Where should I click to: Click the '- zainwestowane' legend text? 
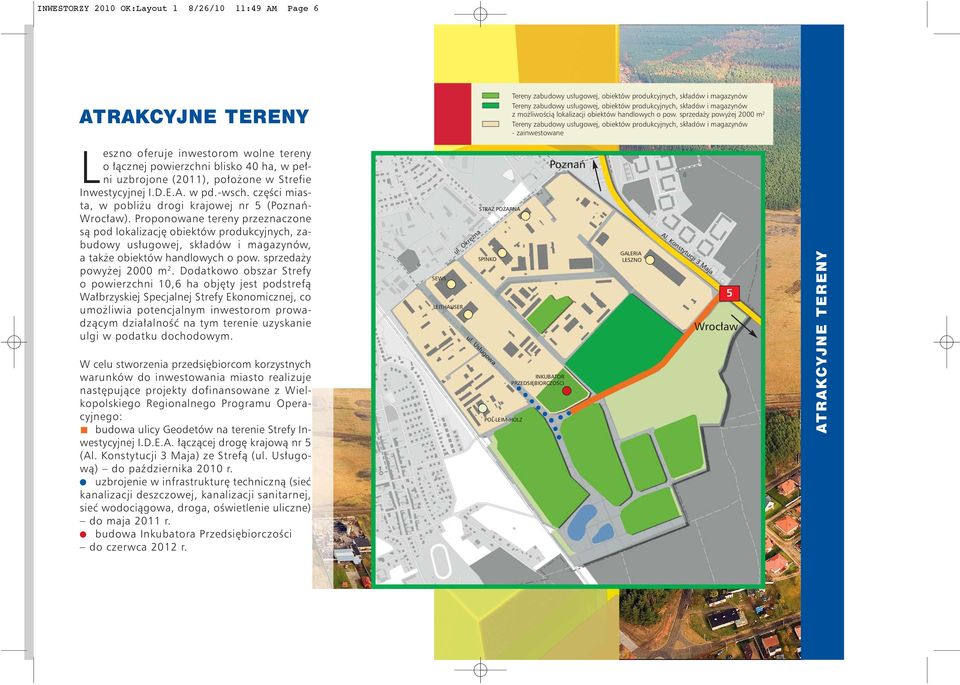(537, 133)
